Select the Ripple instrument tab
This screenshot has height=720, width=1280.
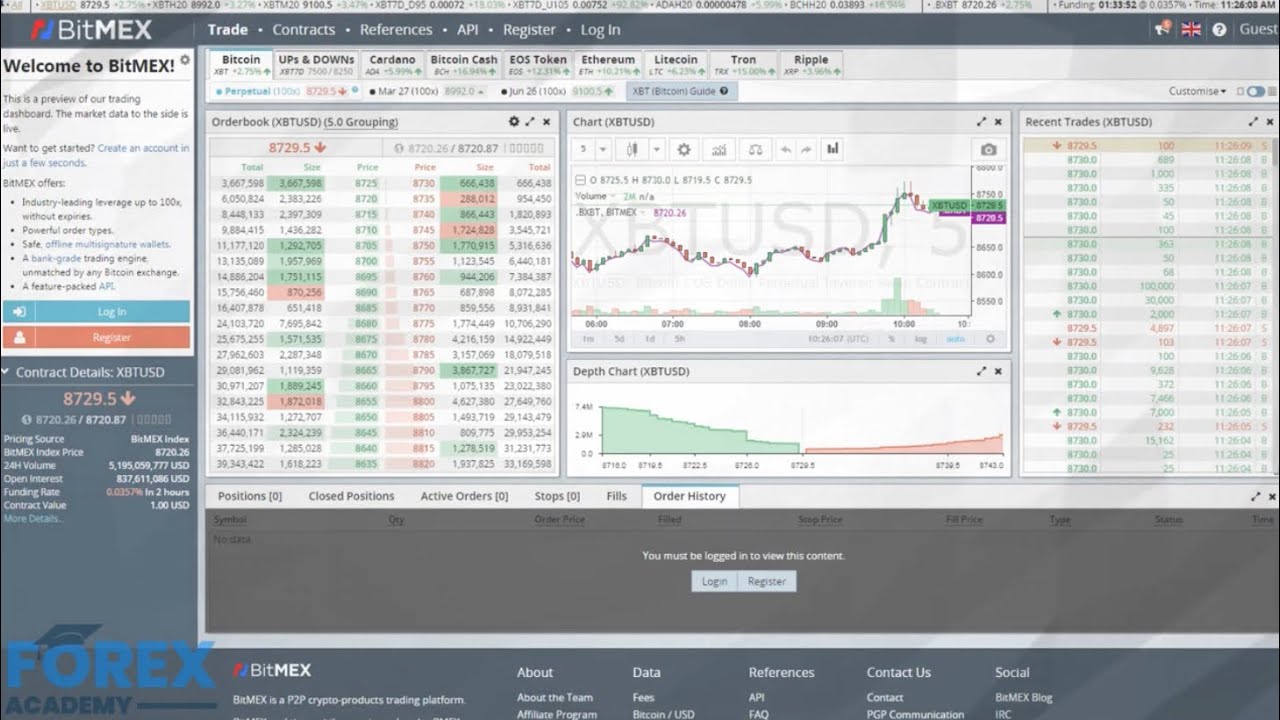tap(811, 65)
